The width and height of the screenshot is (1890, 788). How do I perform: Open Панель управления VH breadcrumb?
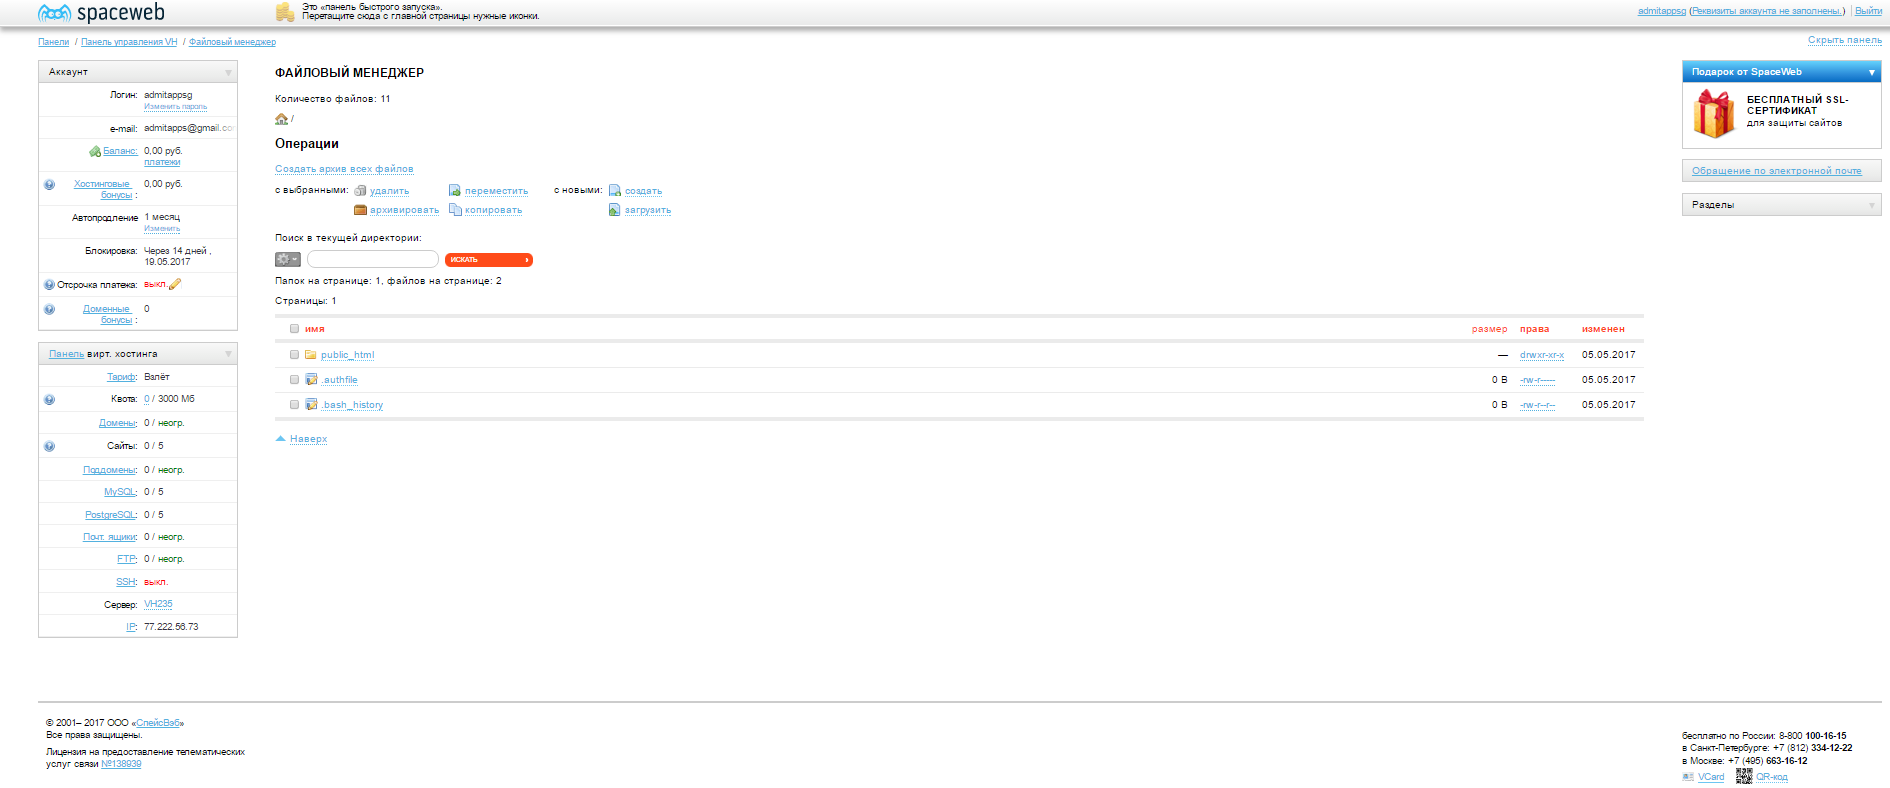point(129,42)
